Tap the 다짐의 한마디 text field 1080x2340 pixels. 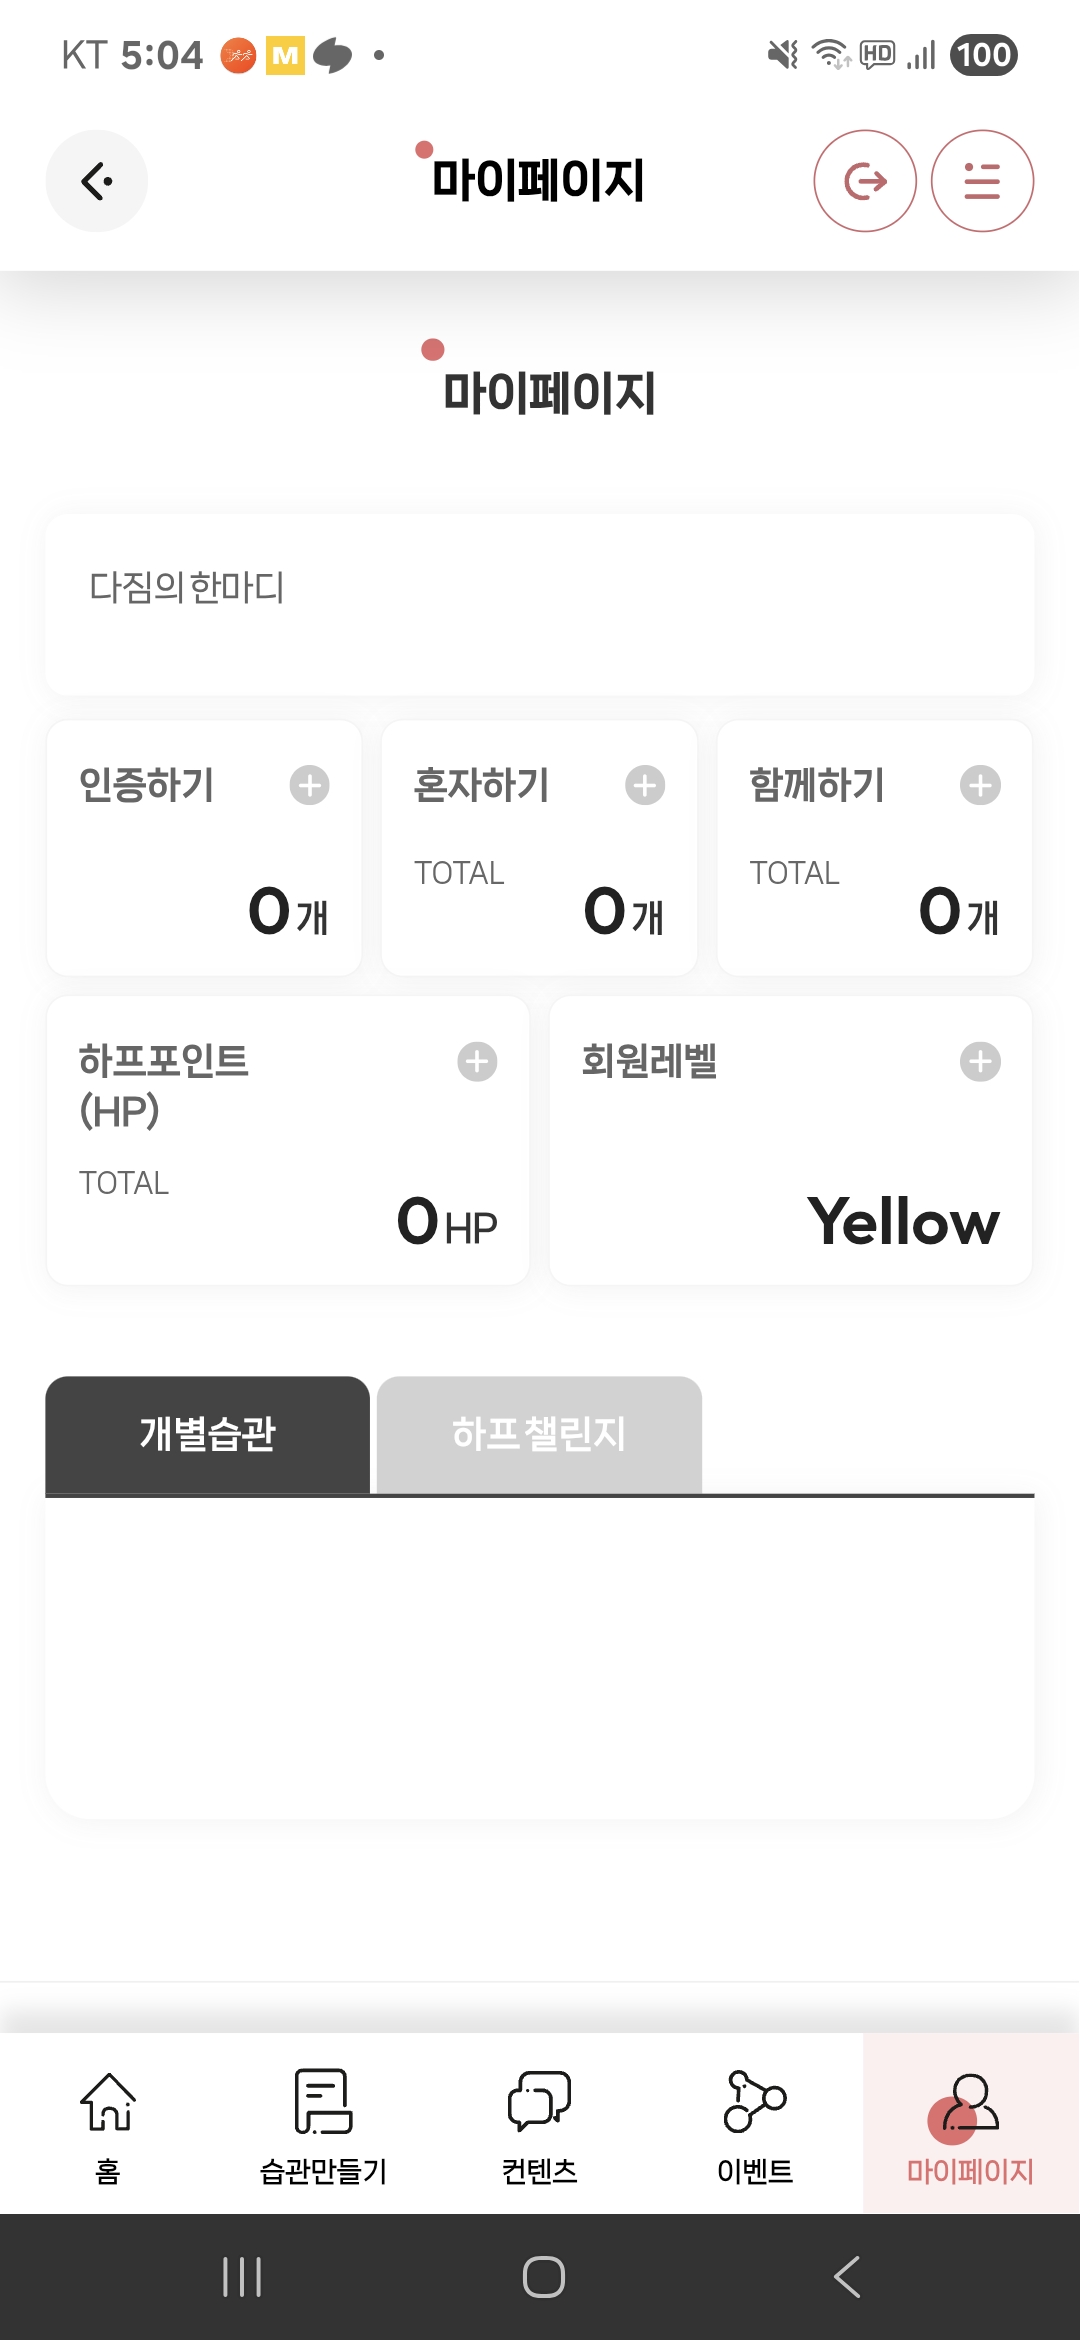[x=539, y=605]
